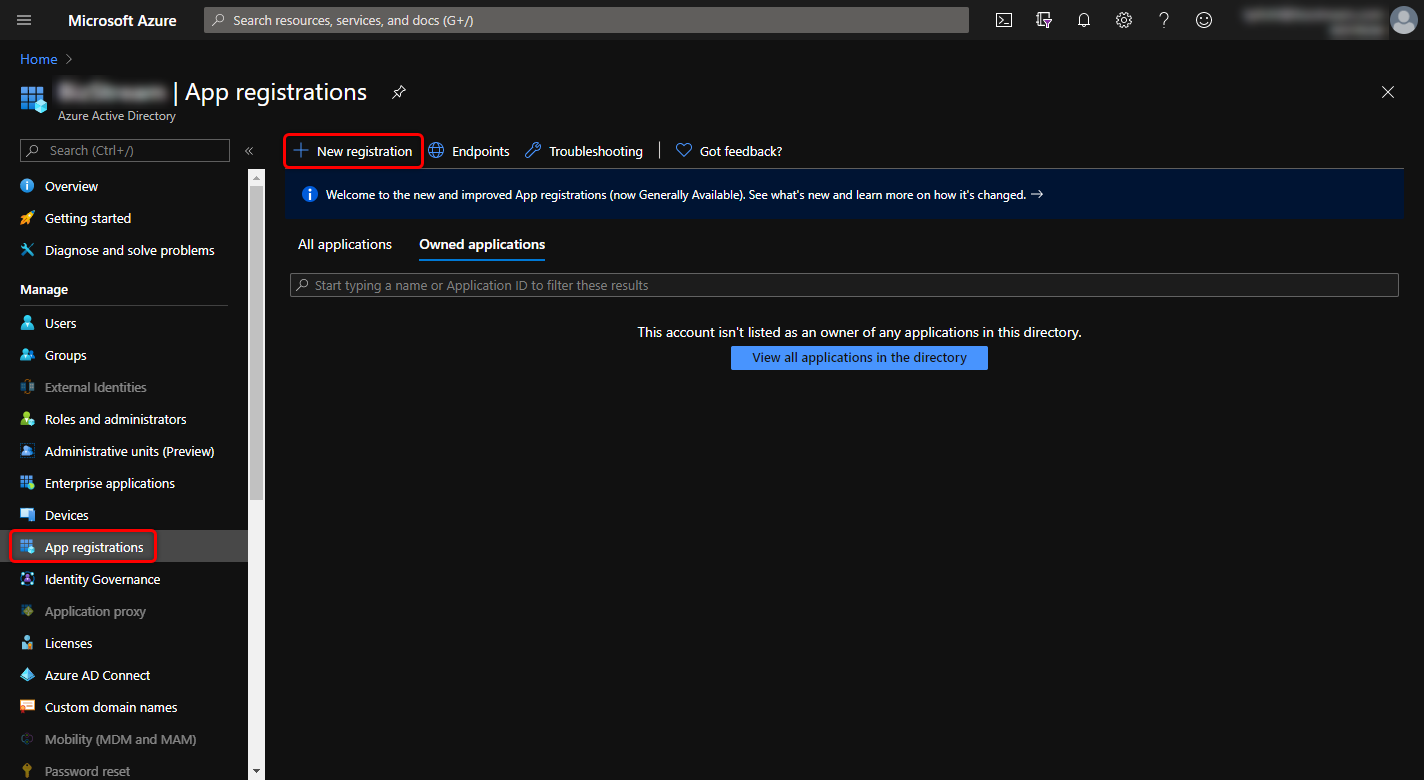Open the help question mark menu
Viewport: 1424px width, 780px height.
point(1164,20)
